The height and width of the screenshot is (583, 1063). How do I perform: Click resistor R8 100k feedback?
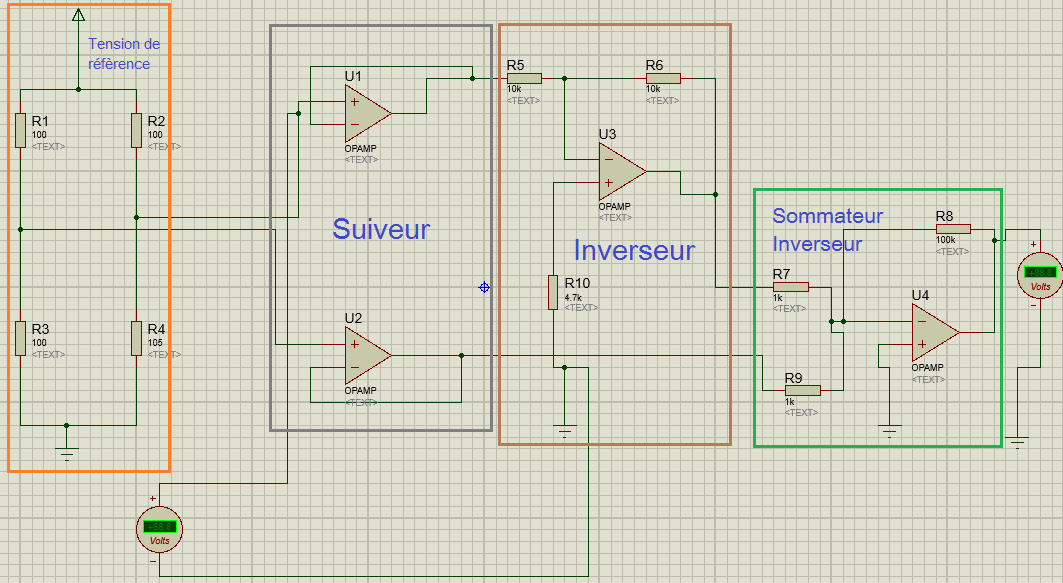click(x=953, y=229)
